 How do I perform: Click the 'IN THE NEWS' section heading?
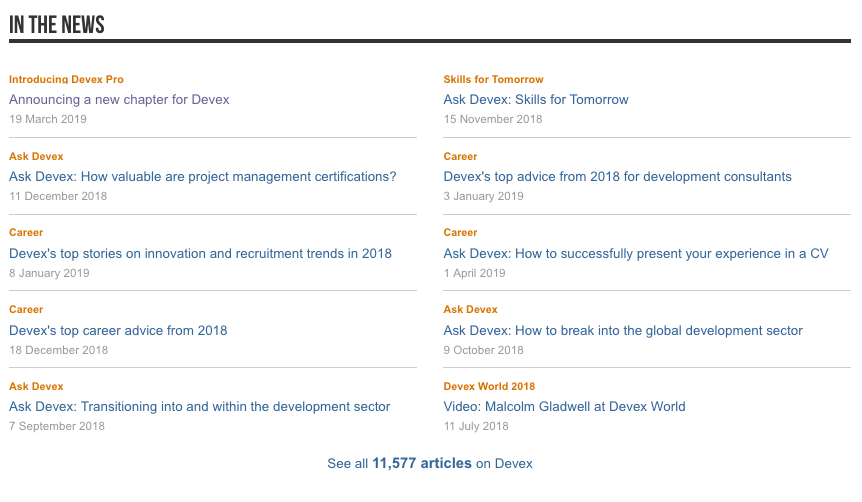57,25
